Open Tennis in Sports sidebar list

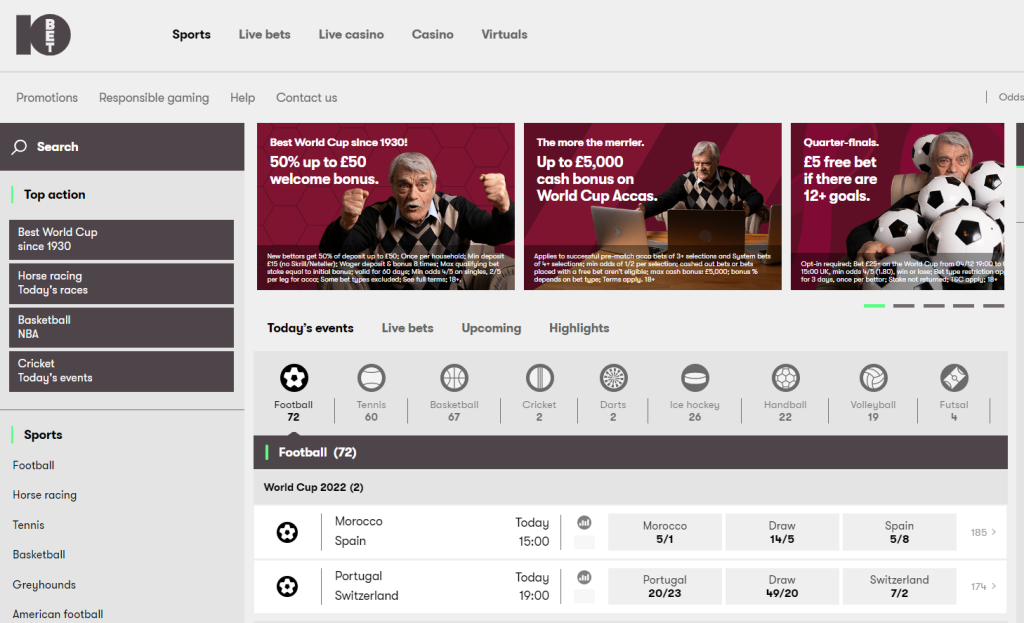(x=29, y=525)
